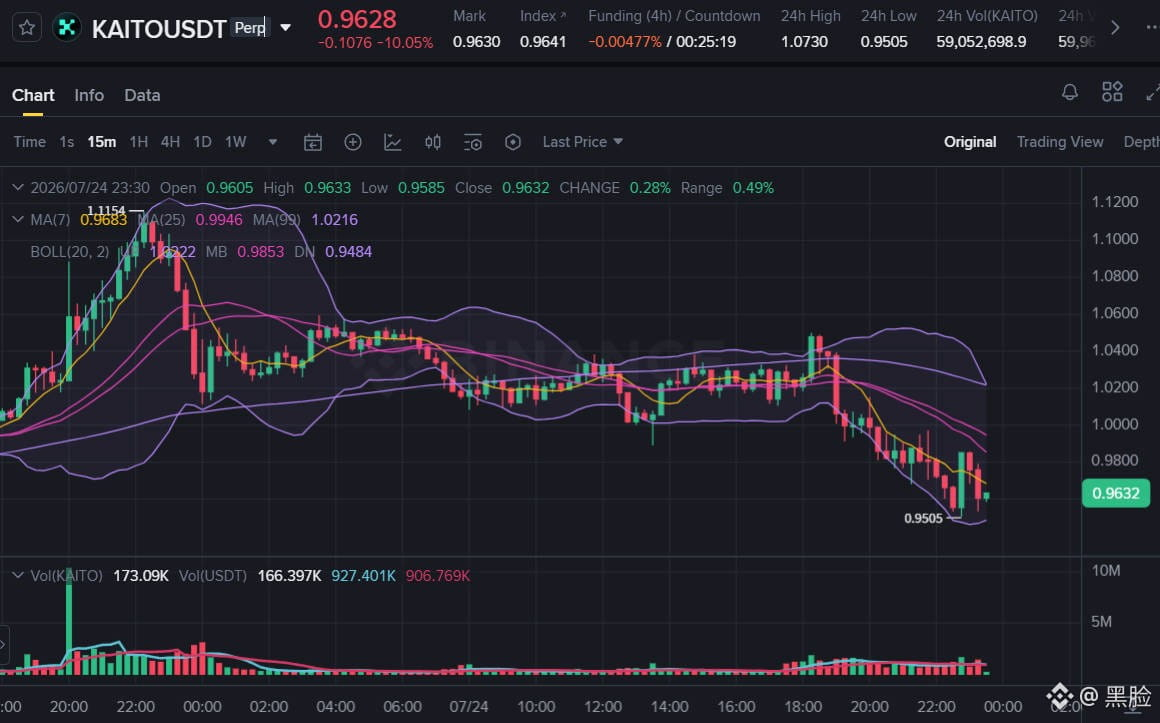Click the Mark price value 0.9630
Image resolution: width=1160 pixels, height=723 pixels.
point(476,42)
